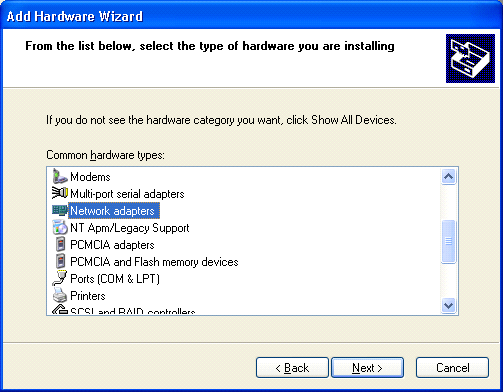Pick PCMCIA and Flash memory devices
This screenshot has width=503, height=392.
[154, 262]
